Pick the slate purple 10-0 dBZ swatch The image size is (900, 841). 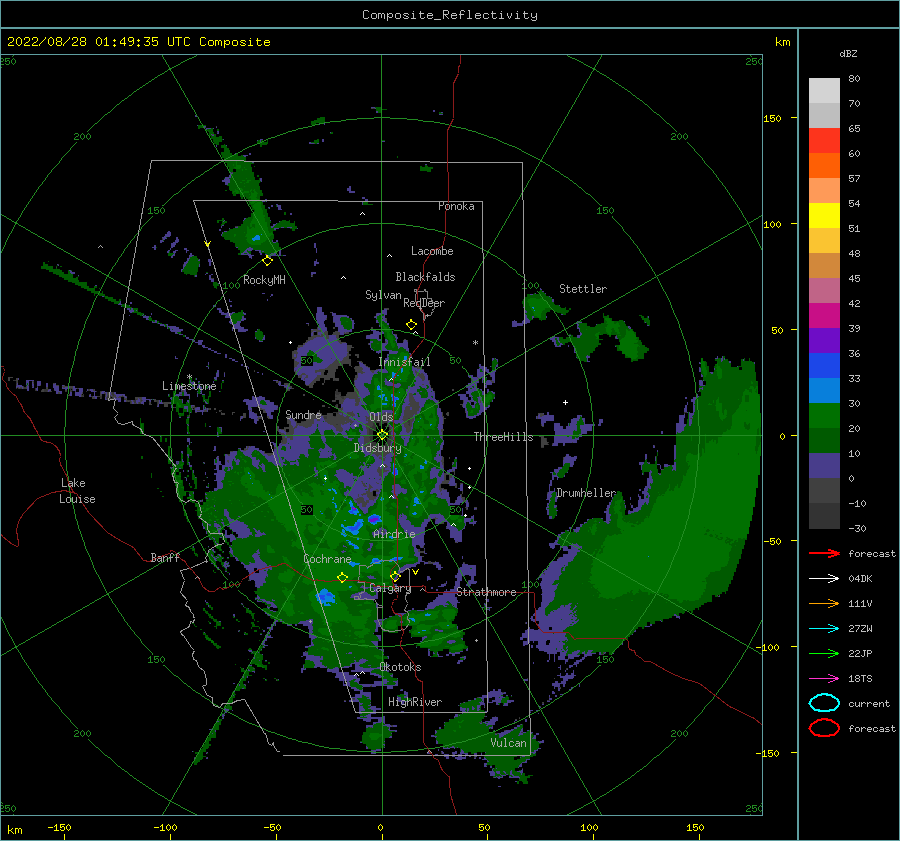coord(824,466)
